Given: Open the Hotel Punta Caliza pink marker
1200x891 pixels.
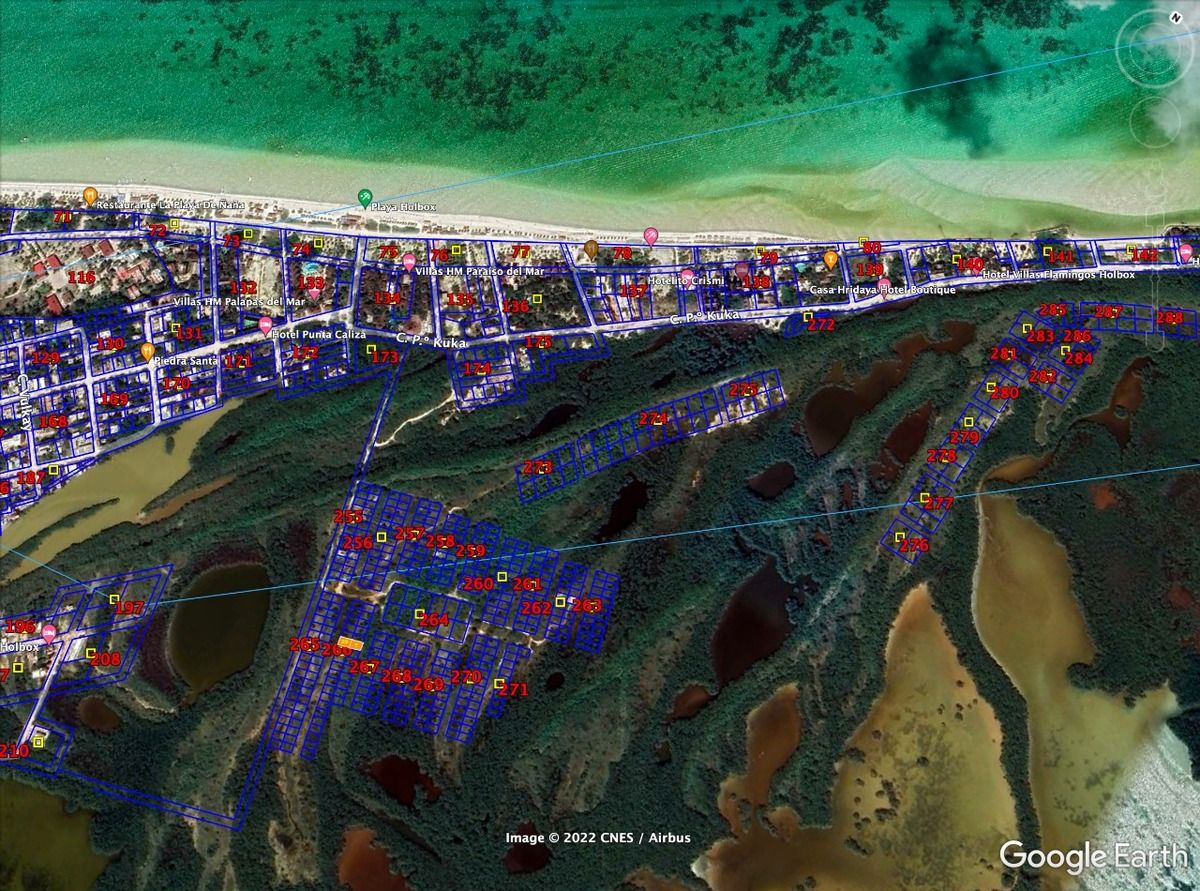Looking at the screenshot, I should point(265,325).
